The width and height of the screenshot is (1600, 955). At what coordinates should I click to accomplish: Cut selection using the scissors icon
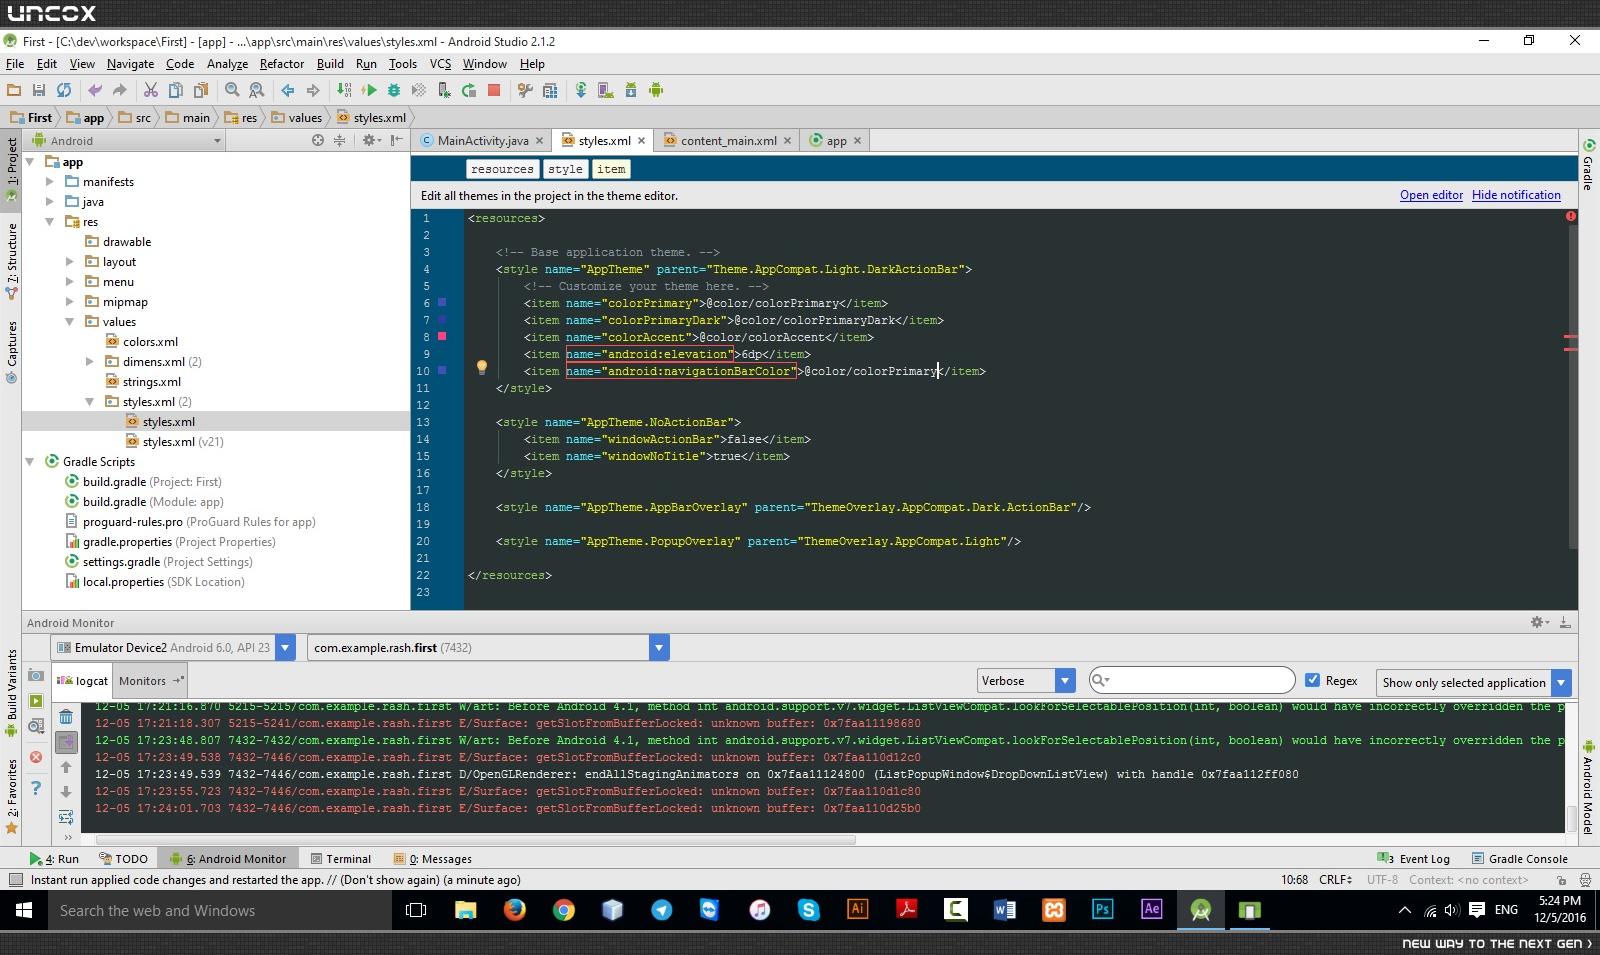(x=150, y=90)
